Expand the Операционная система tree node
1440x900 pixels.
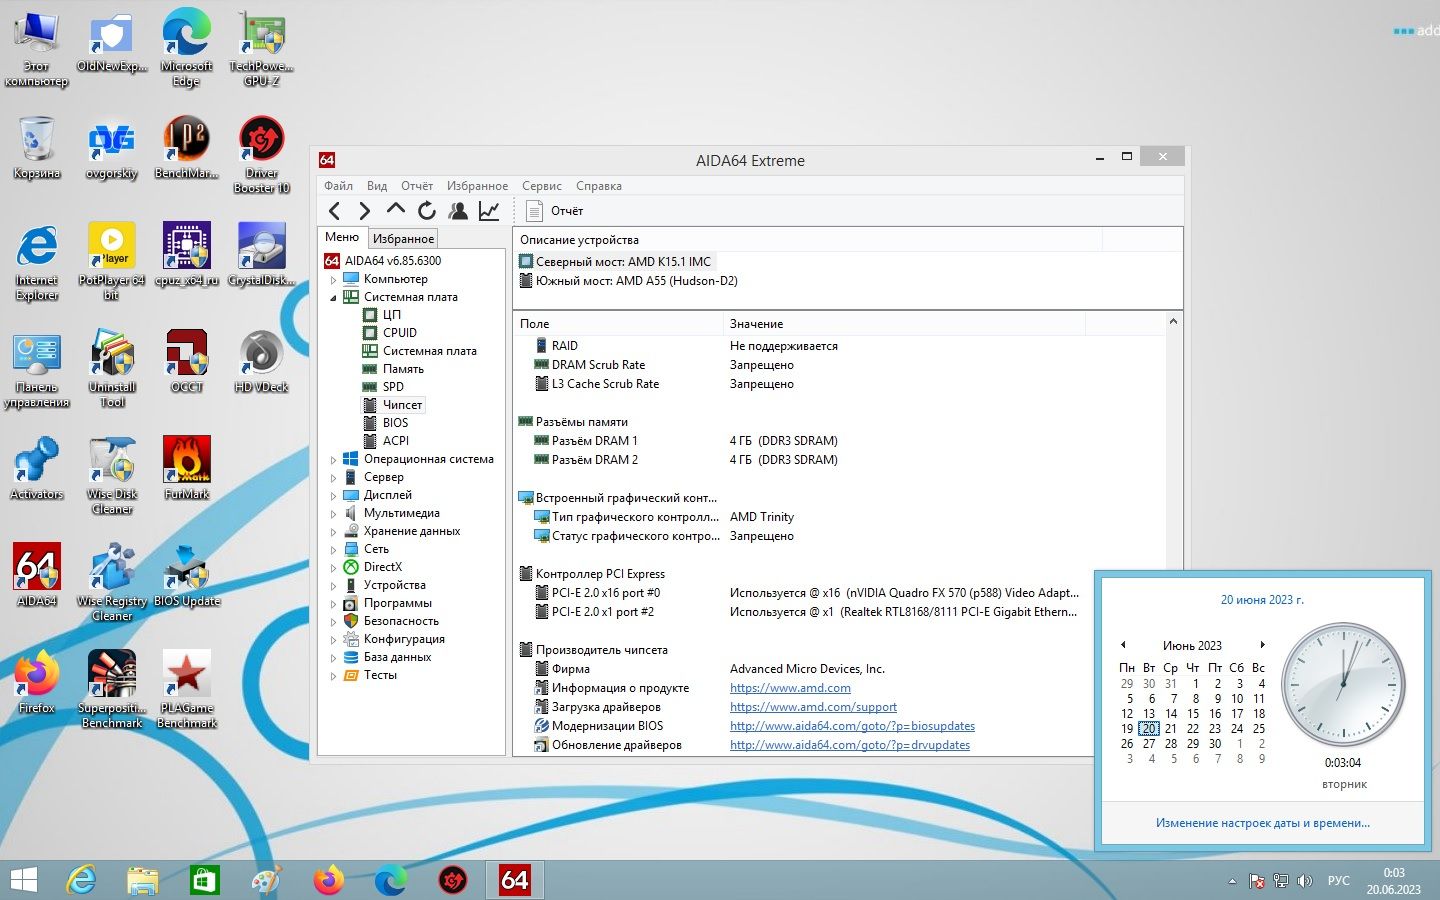coord(334,460)
